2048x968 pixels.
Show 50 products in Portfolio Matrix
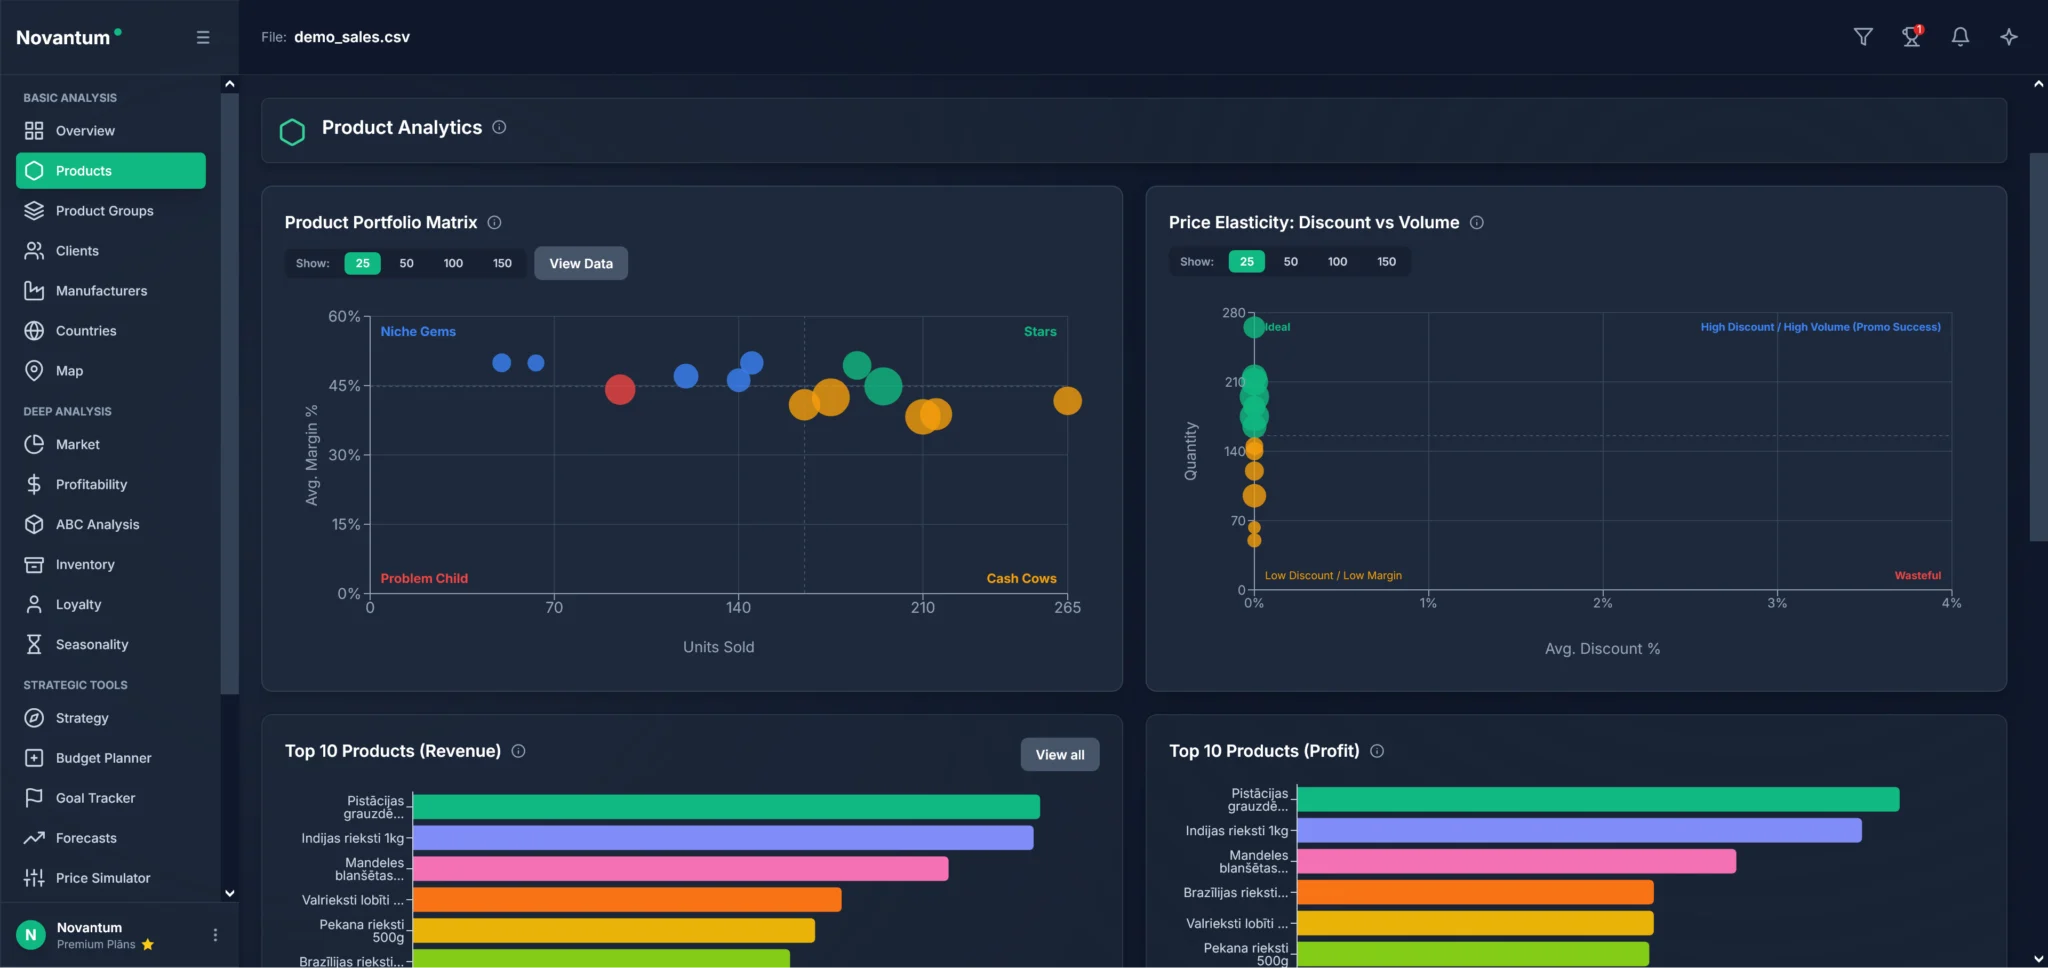click(x=406, y=264)
